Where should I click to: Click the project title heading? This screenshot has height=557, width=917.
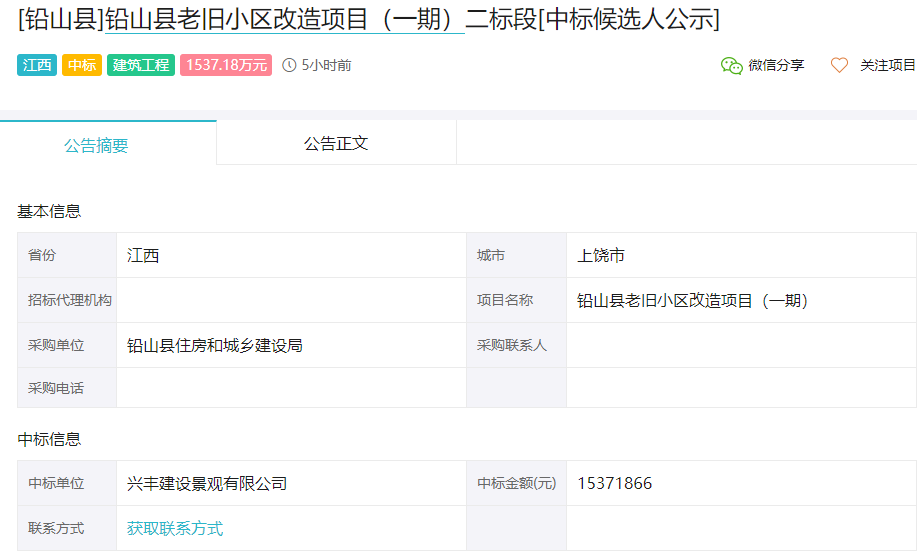(368, 19)
